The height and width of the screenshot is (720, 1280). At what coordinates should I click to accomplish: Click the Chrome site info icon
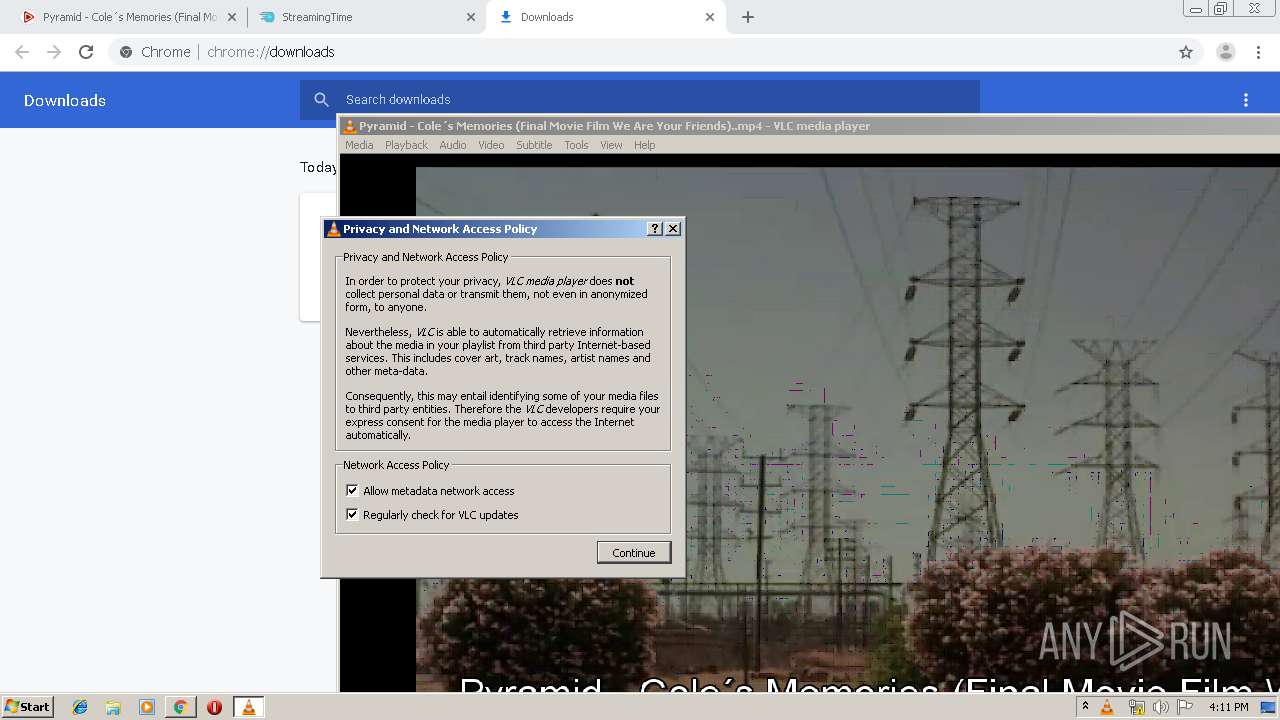click(125, 52)
